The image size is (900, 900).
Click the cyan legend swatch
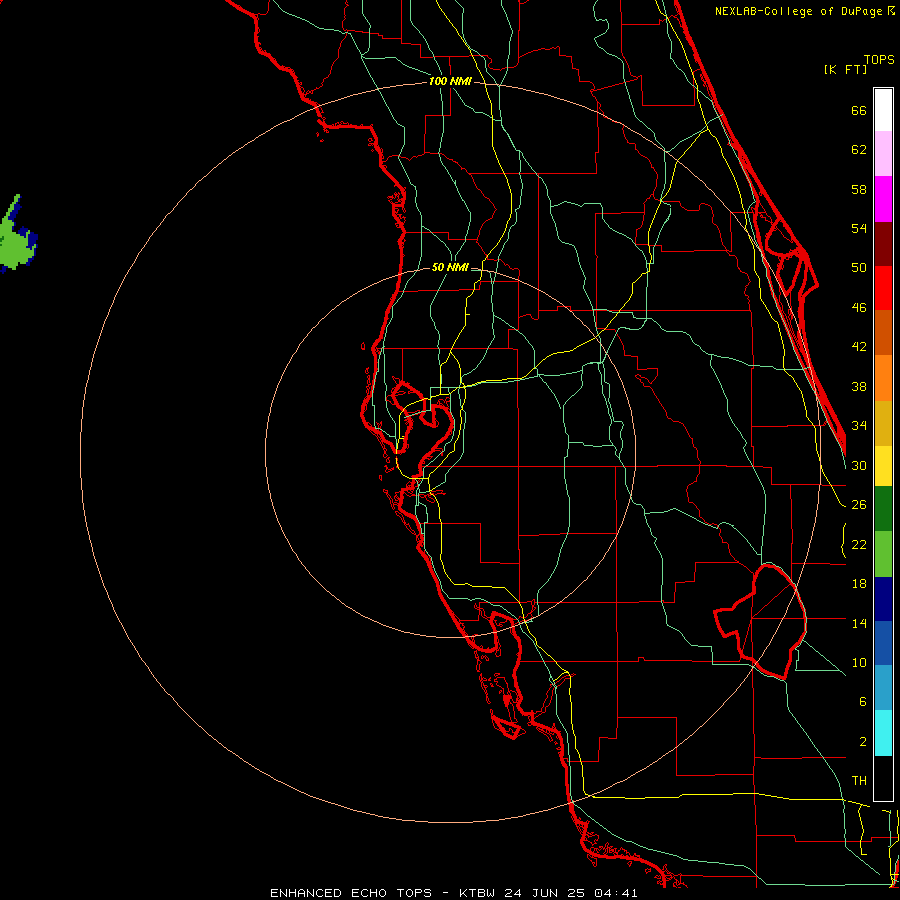click(x=883, y=732)
